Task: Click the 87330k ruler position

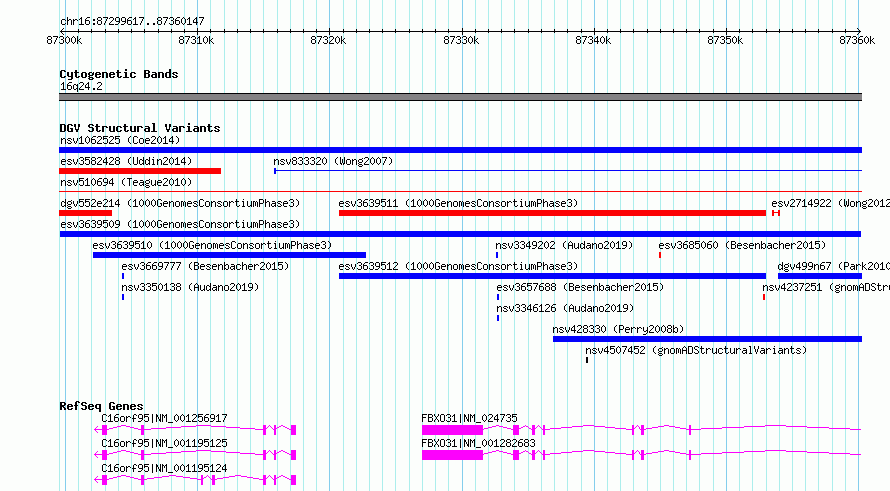Action: tap(461, 40)
